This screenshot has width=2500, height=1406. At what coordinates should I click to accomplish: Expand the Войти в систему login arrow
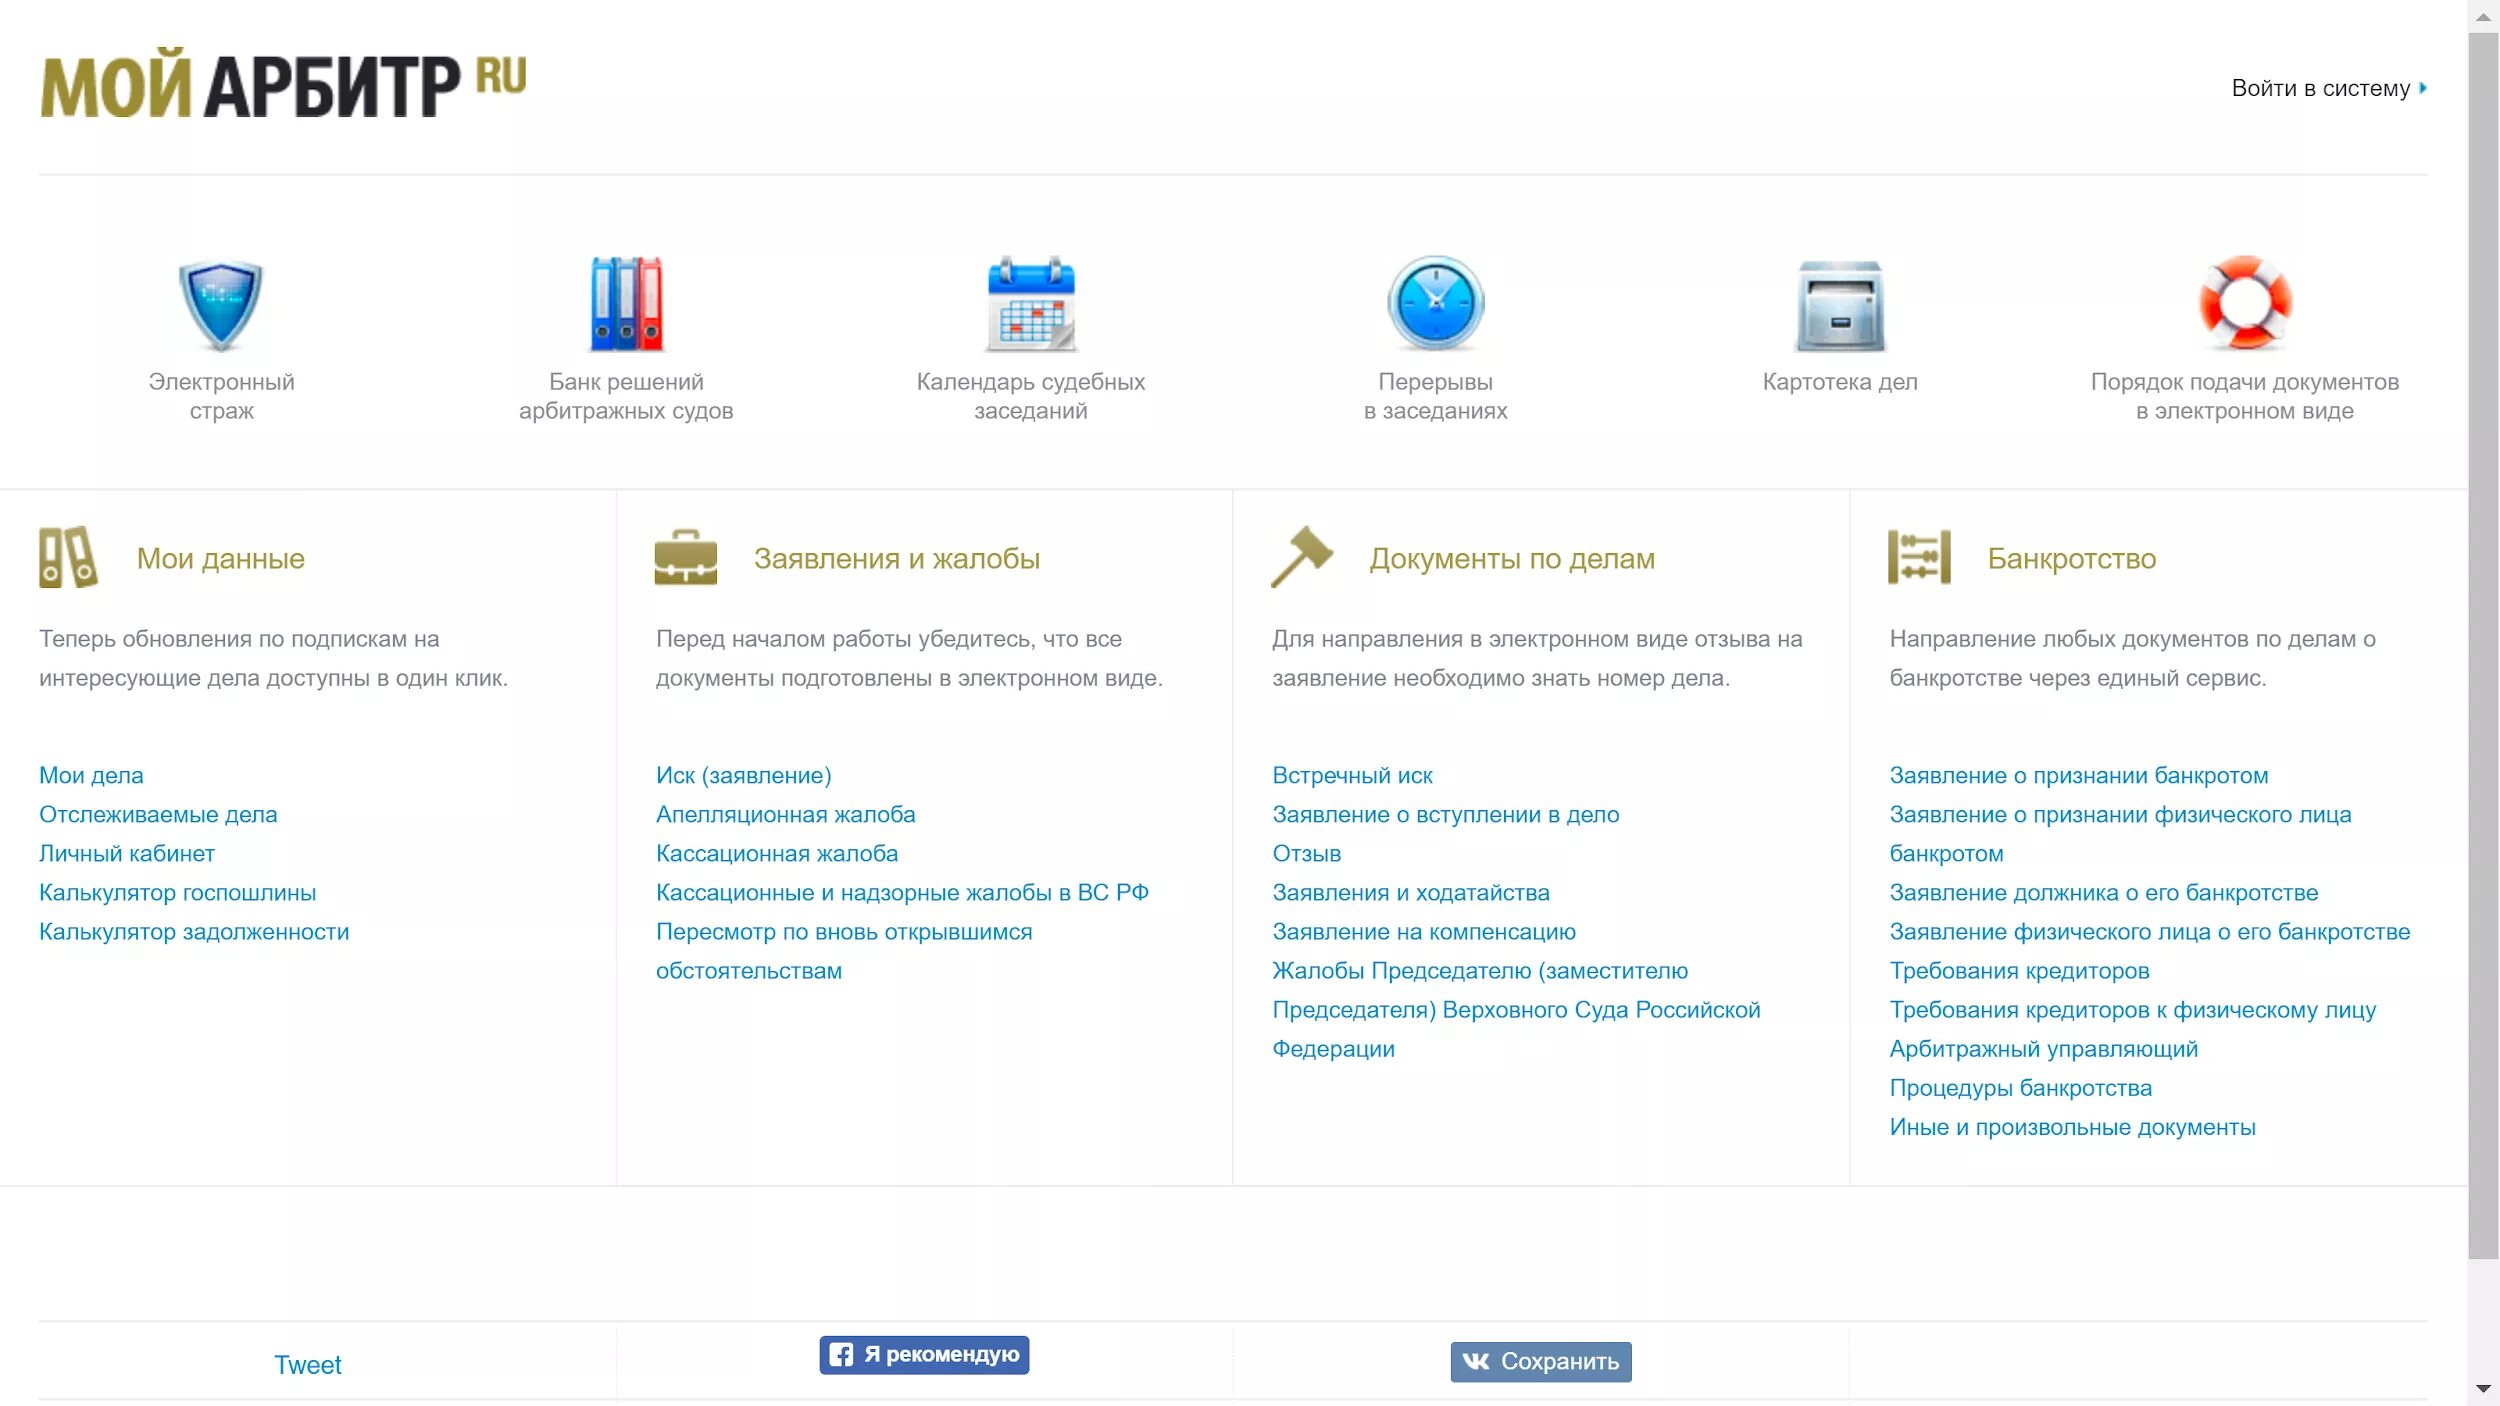click(2423, 88)
